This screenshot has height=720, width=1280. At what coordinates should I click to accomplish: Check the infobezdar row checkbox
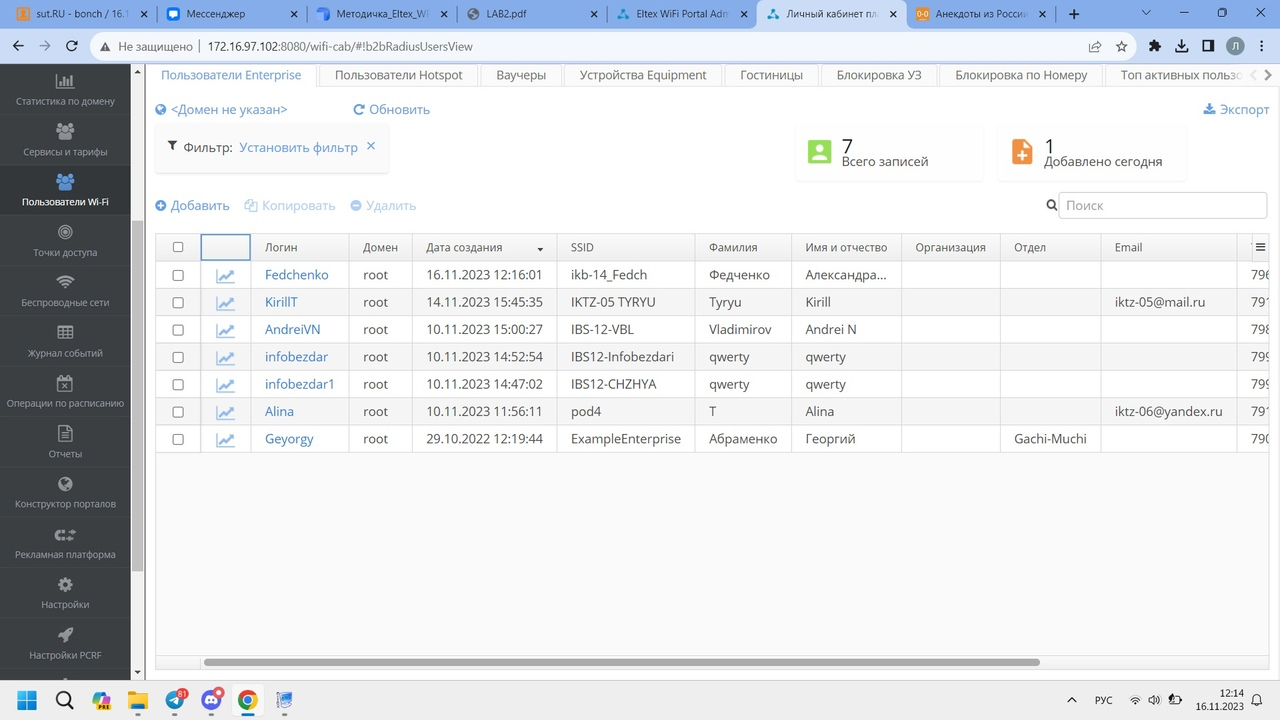coord(178,357)
